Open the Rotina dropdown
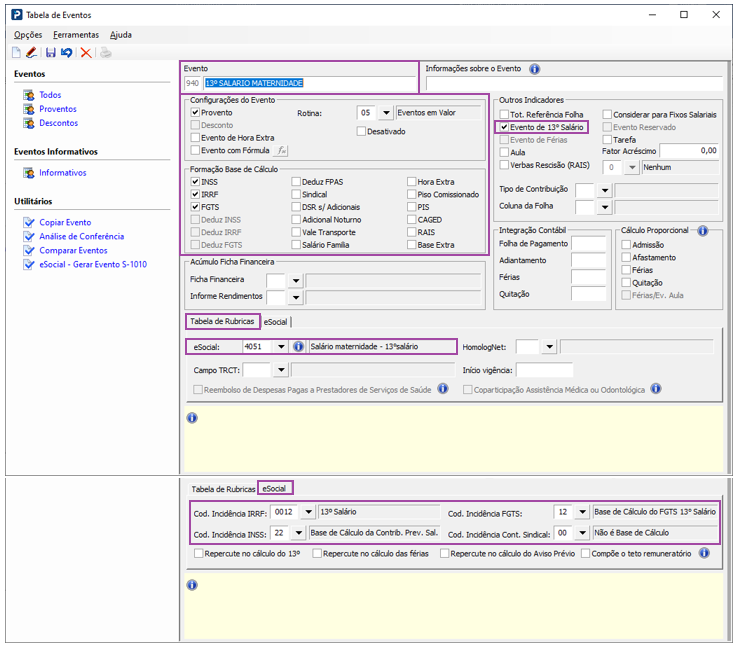The image size is (741, 647). pos(386,113)
